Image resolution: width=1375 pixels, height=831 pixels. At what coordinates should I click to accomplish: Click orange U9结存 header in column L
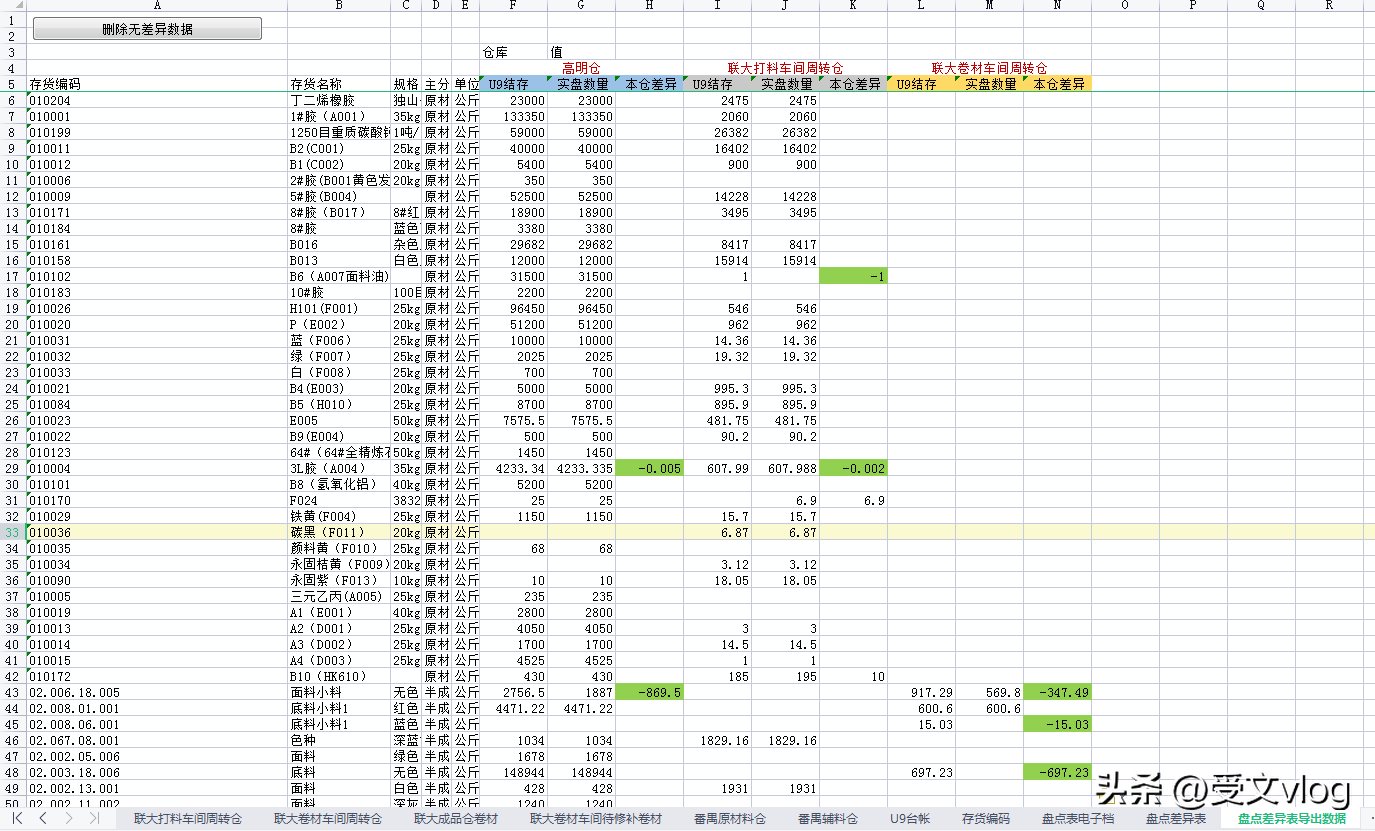[921, 84]
